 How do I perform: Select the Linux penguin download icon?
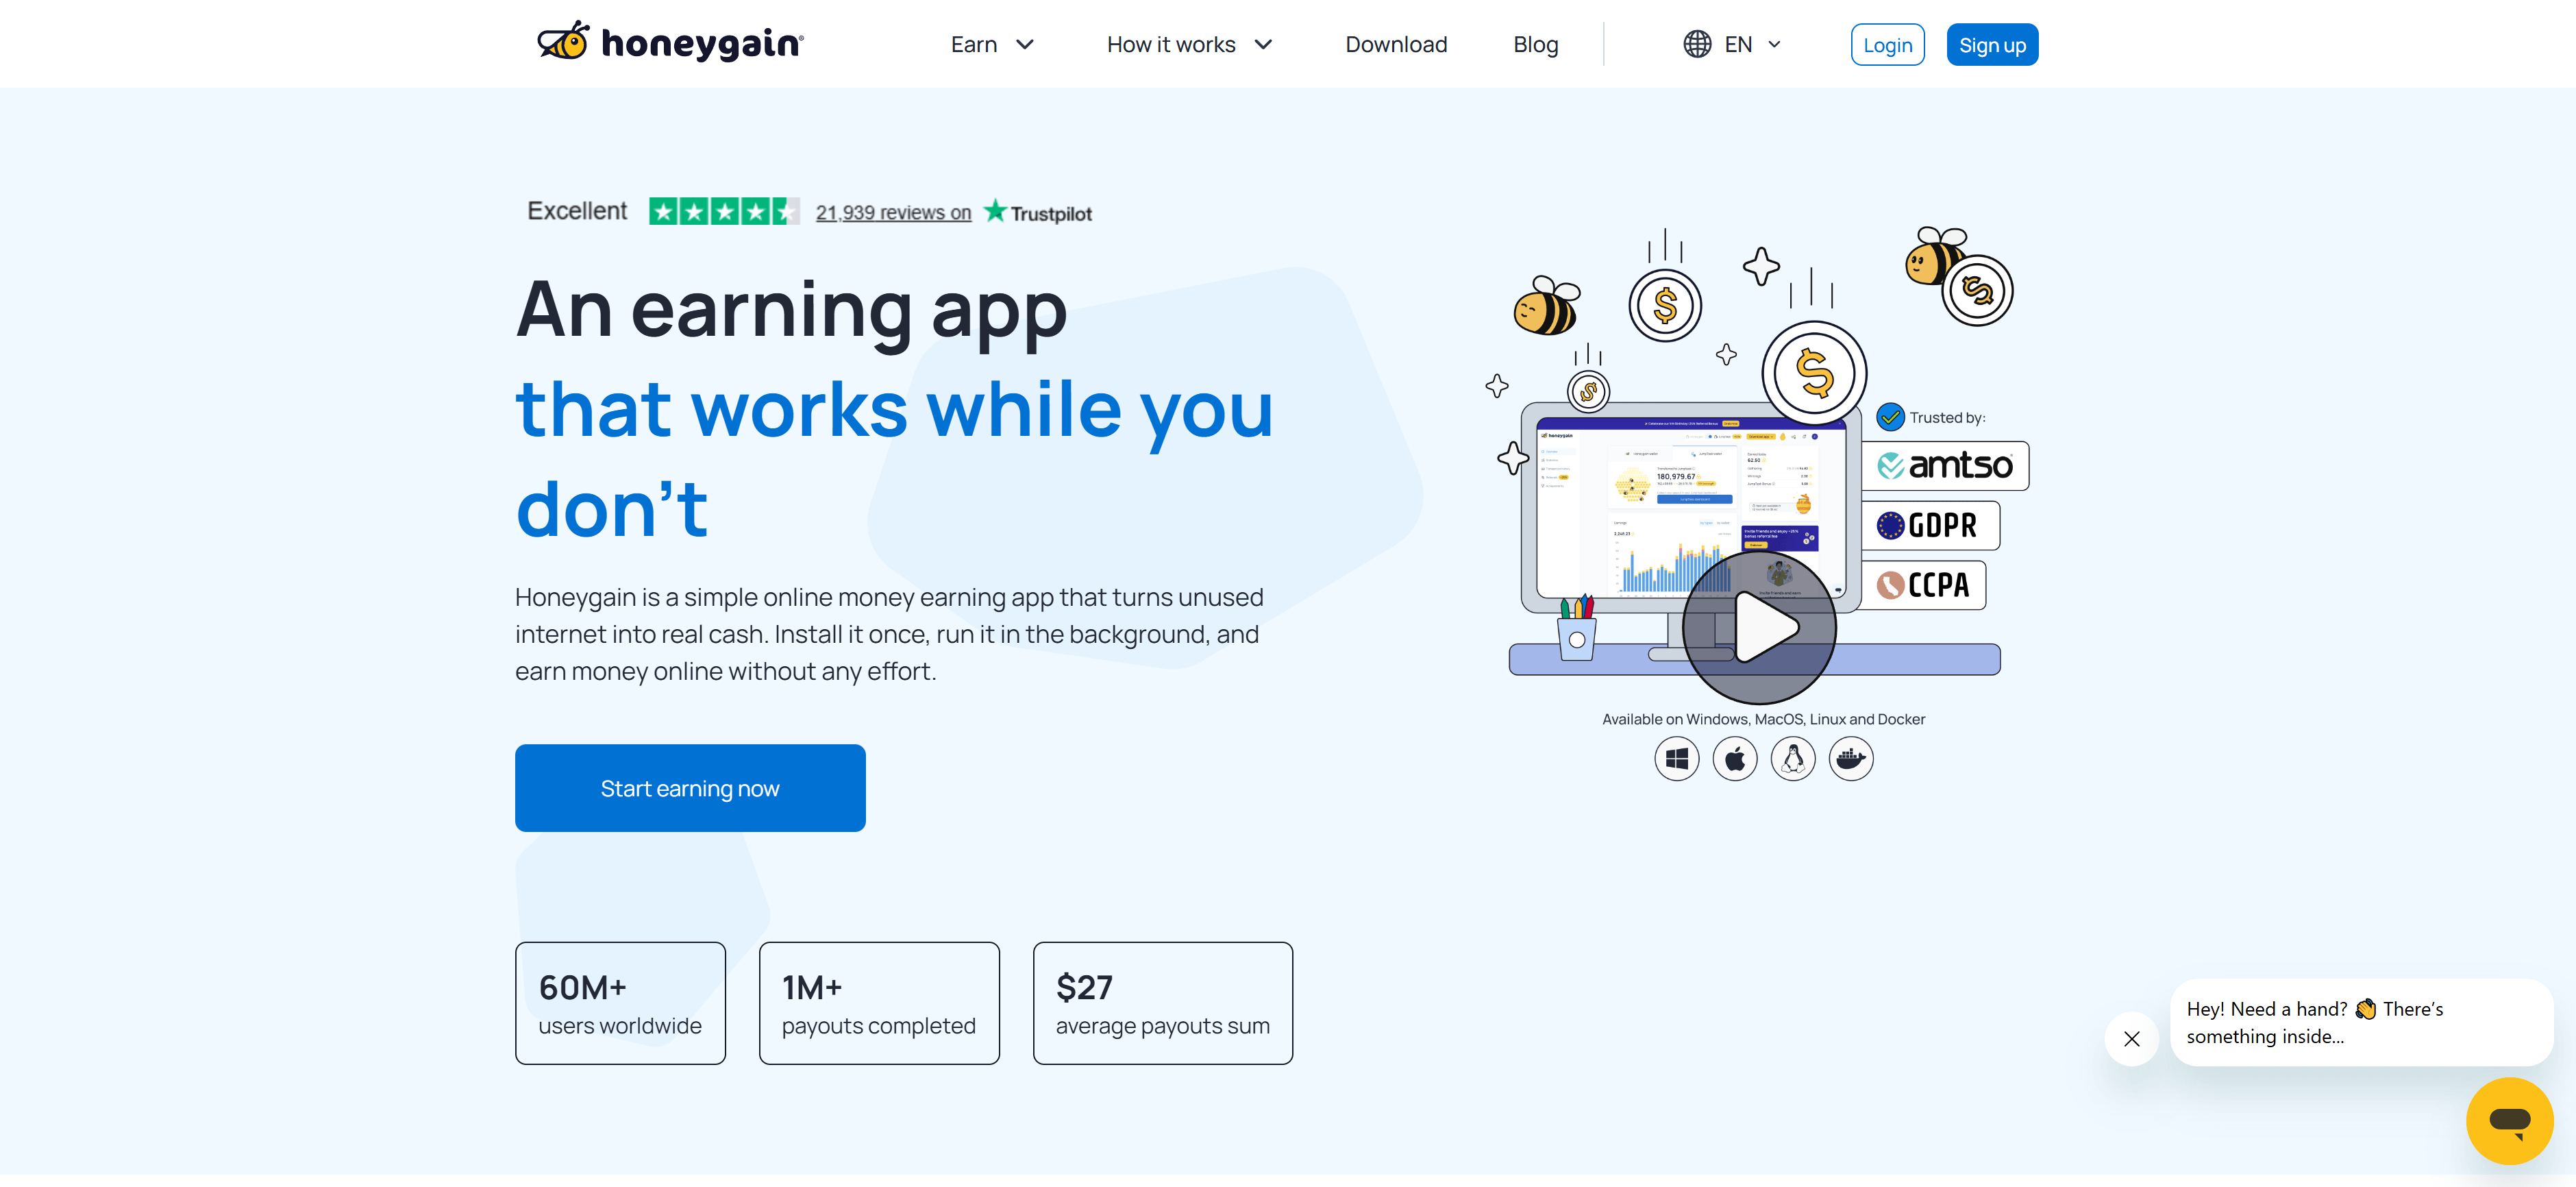(x=1793, y=758)
